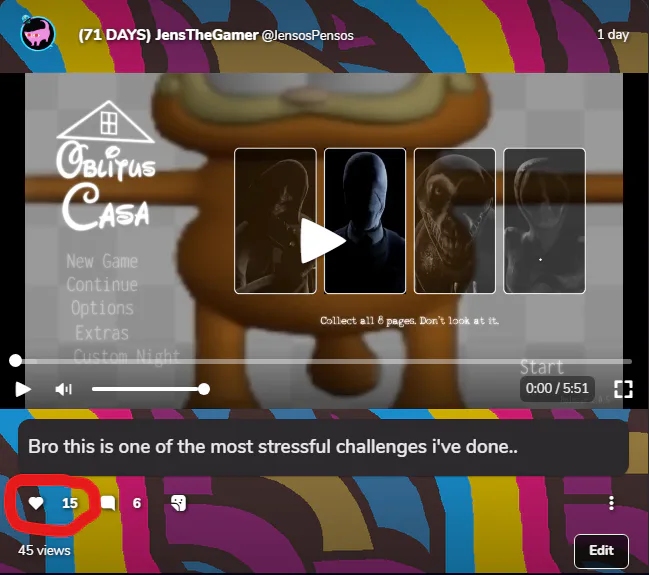Add a sticker reaction icon
The width and height of the screenshot is (649, 575).
[x=178, y=503]
